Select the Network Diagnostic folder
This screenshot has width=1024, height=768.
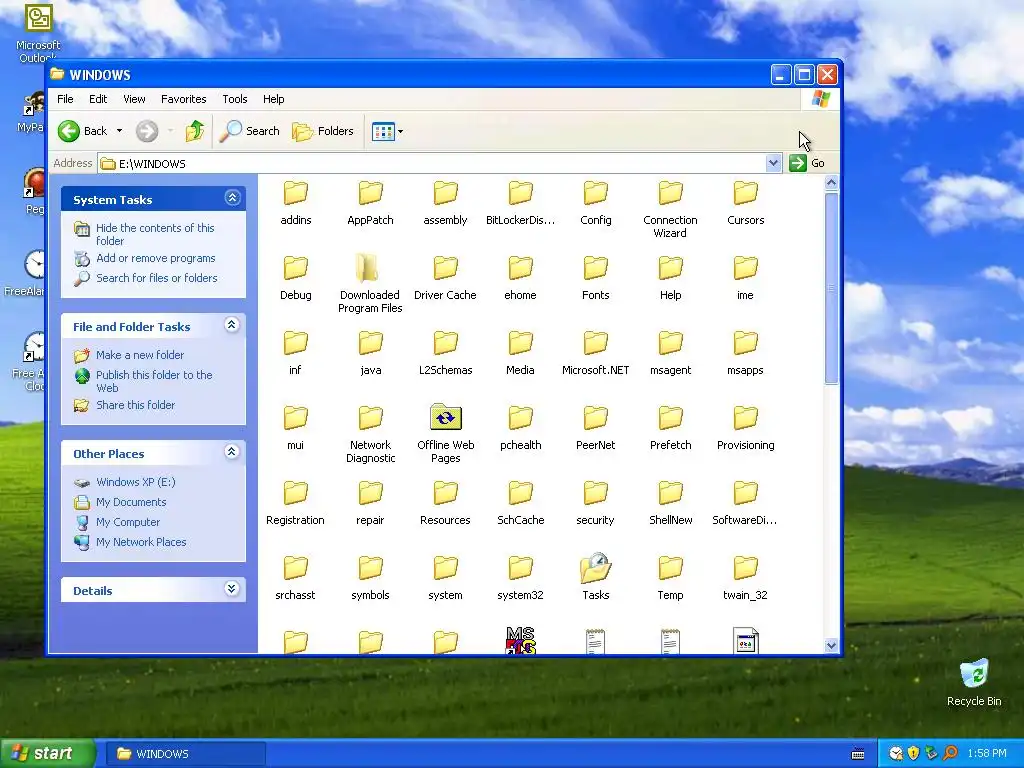(370, 434)
